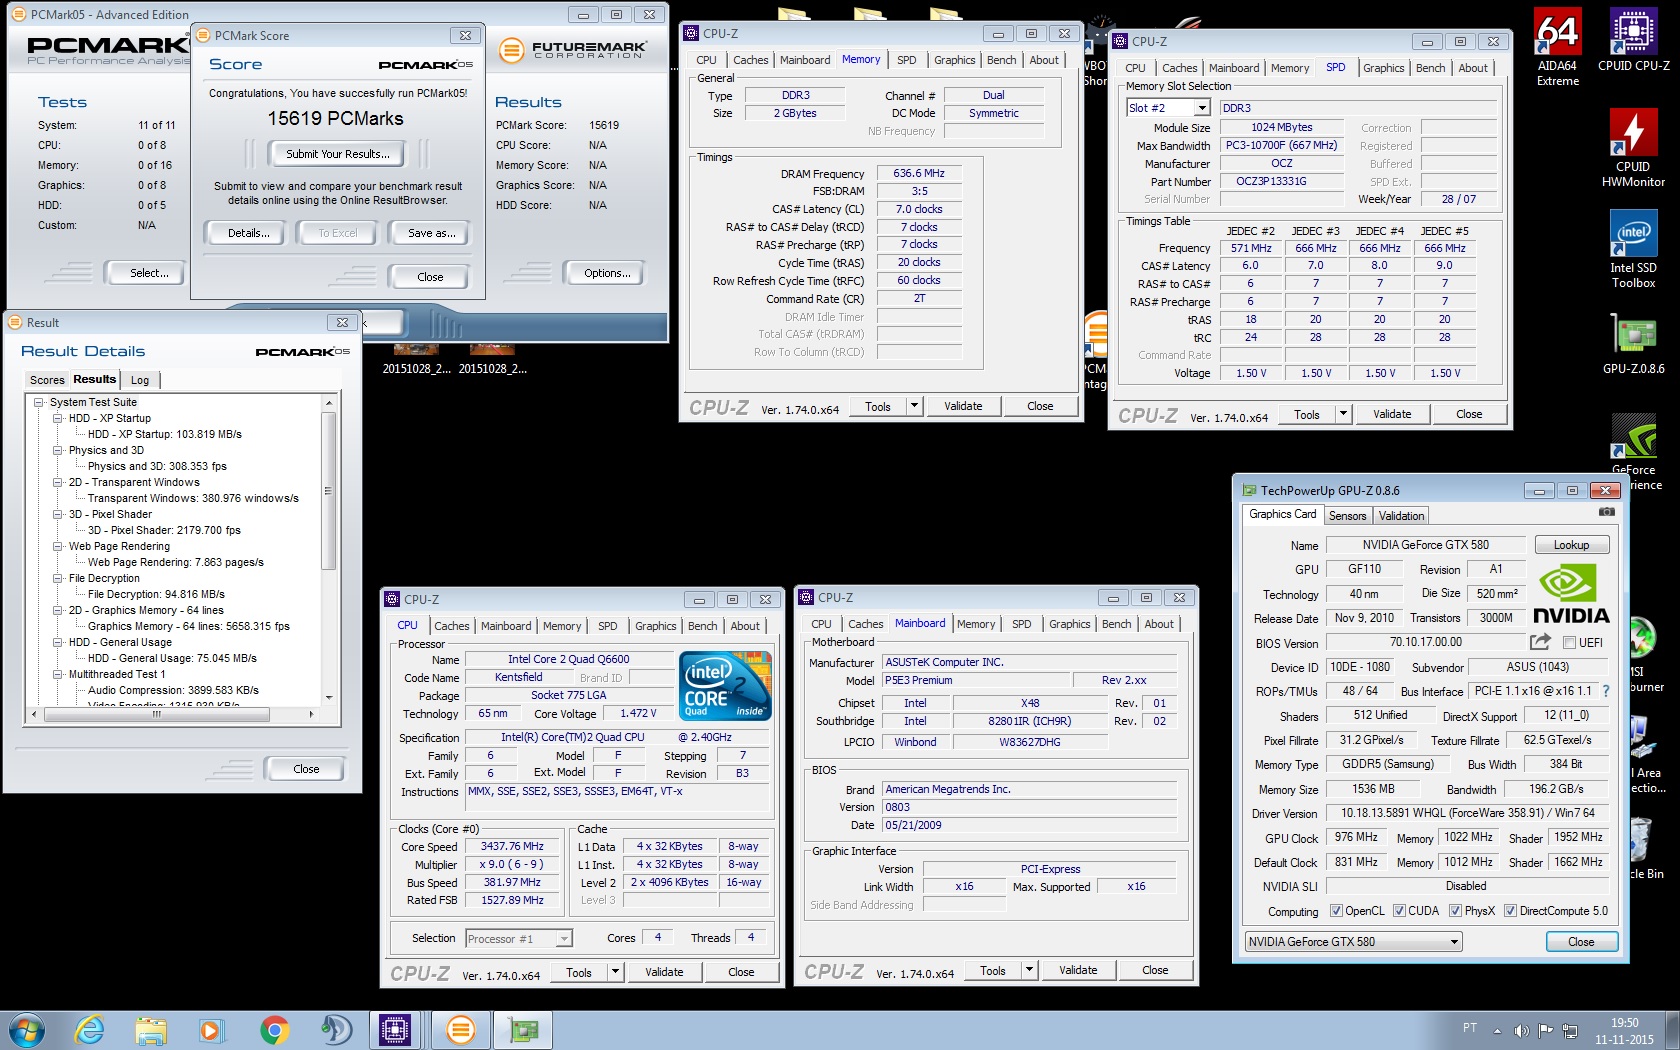
Task: Launch Internet Explorer from the taskbar
Action: pyautogui.click(x=90, y=1030)
